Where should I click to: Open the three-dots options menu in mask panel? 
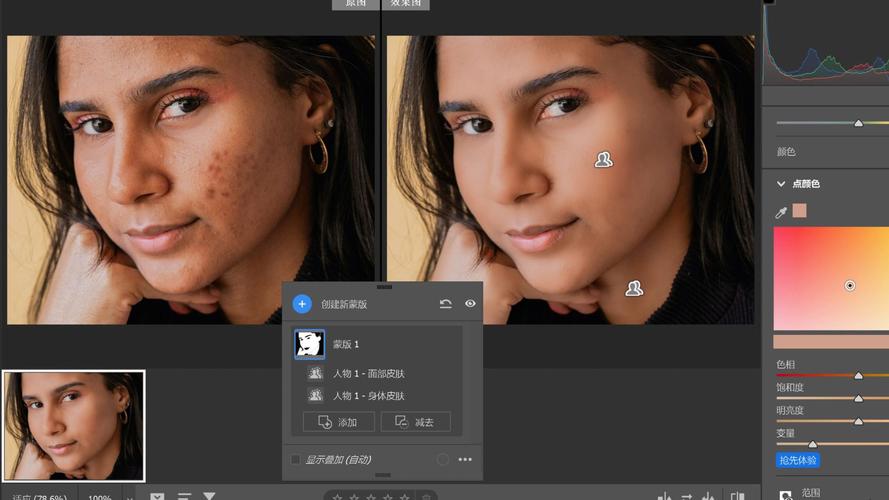(x=465, y=459)
